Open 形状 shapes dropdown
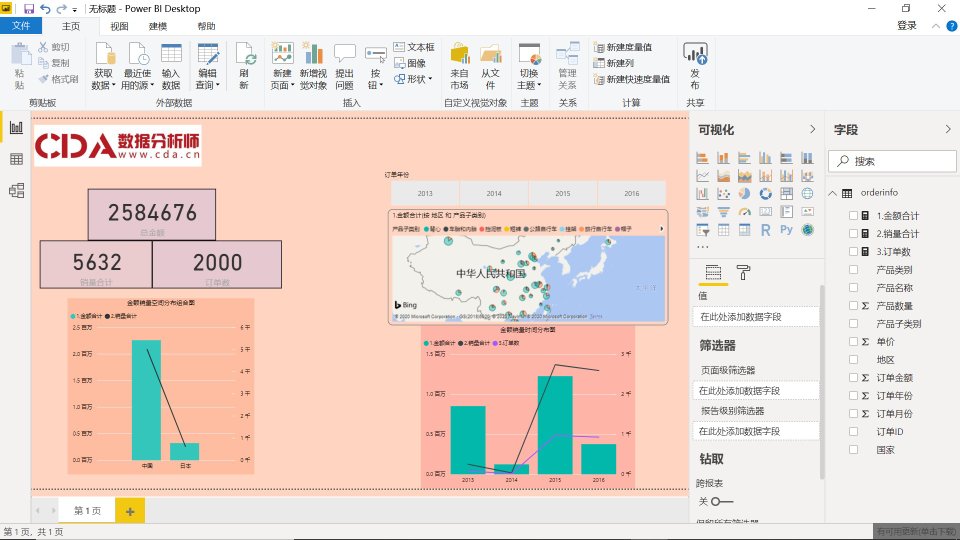960x540 pixels. 413,79
